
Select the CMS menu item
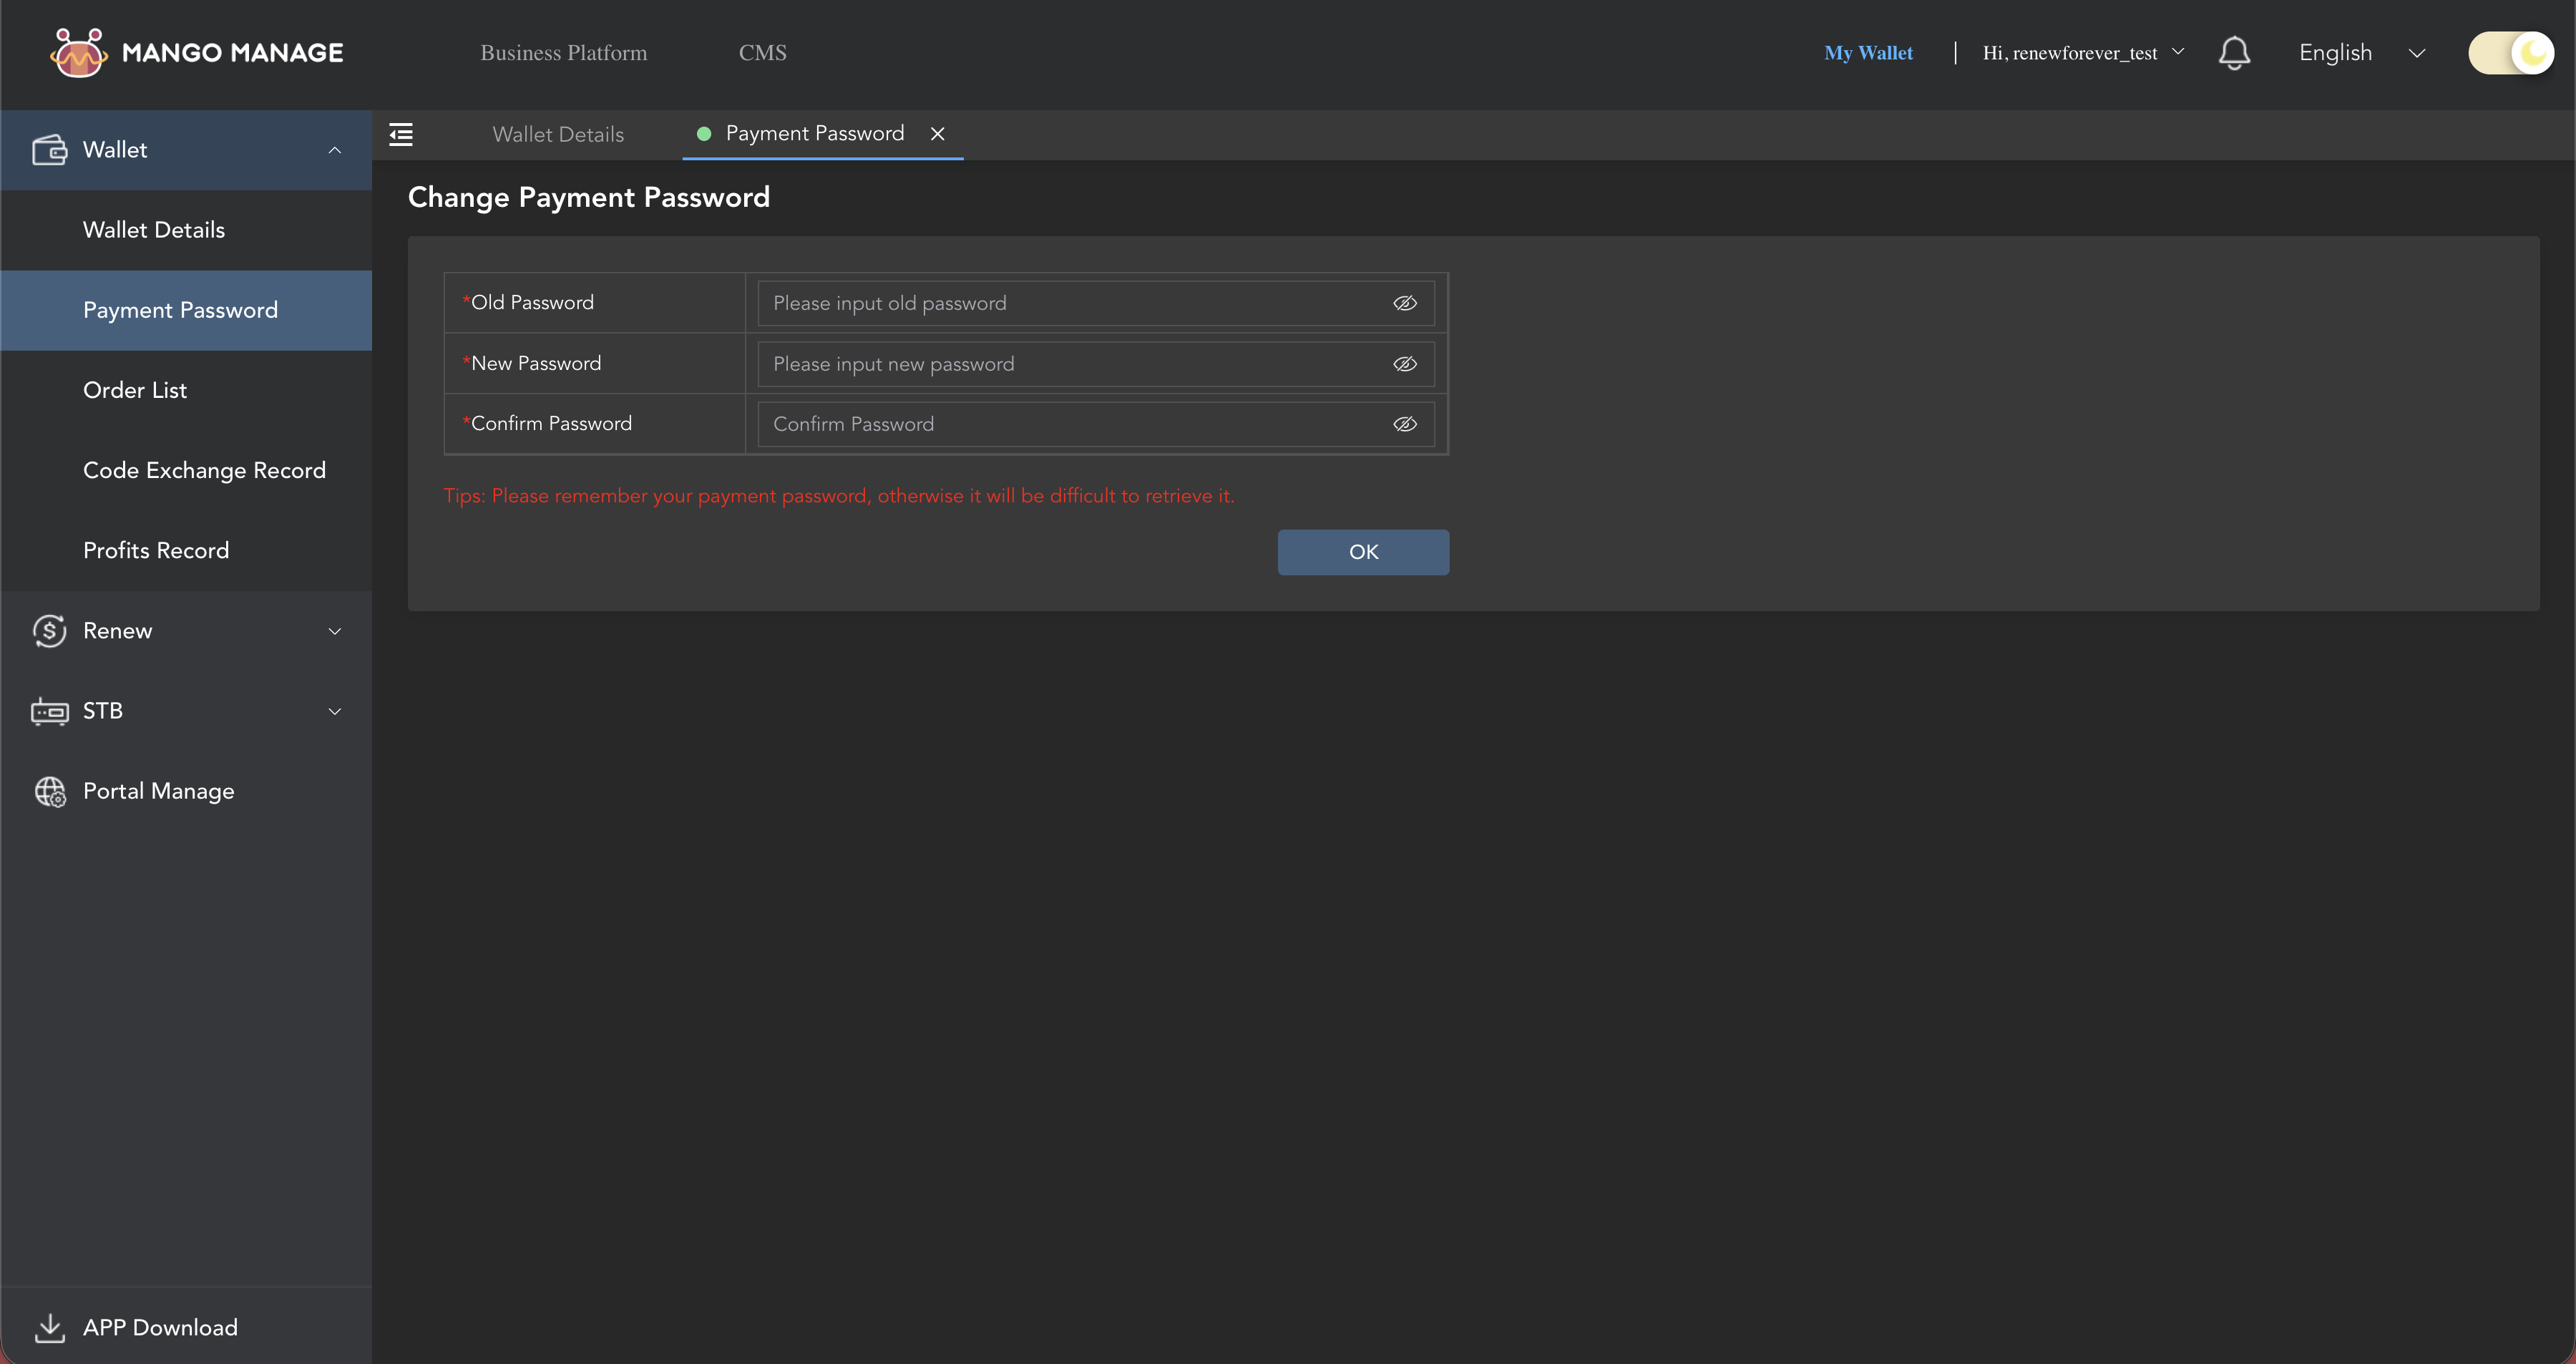click(x=762, y=52)
